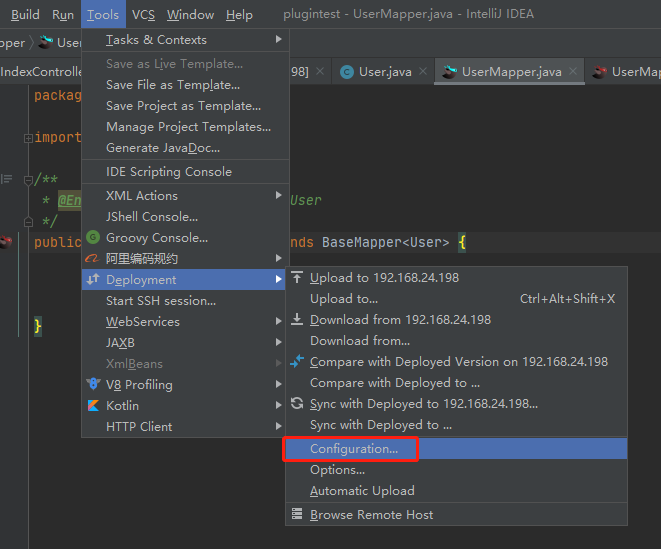Click breadcrumb MyBatis icon in navigation bar
661x549 pixels.
click(46, 42)
